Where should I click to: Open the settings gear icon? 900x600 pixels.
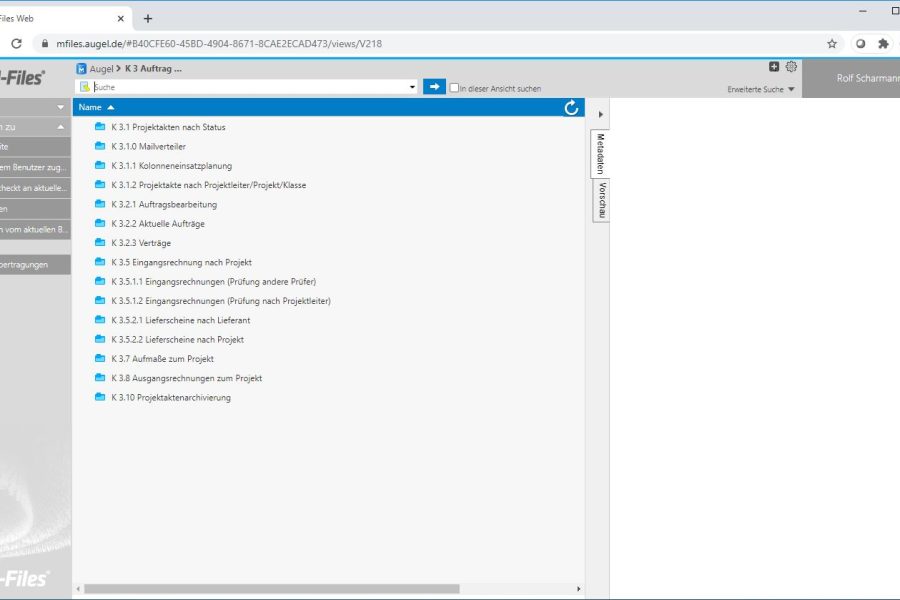point(791,67)
